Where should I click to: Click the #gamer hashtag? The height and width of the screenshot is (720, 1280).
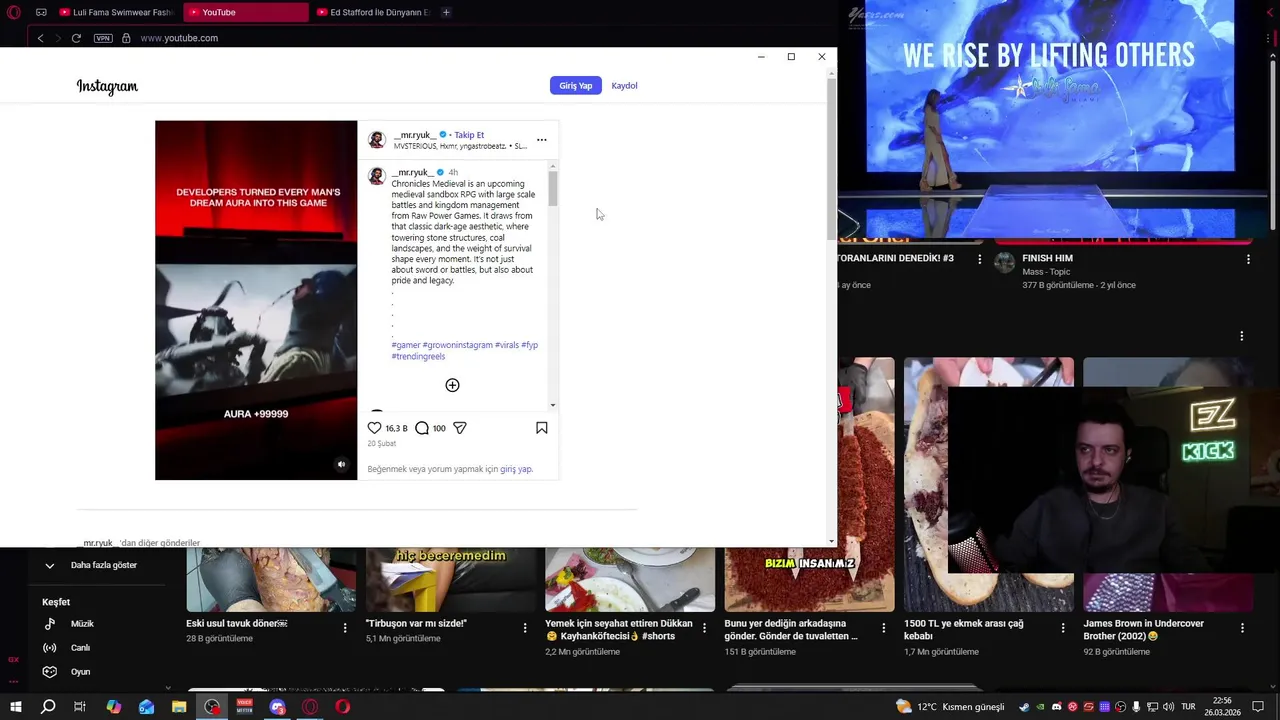(406, 345)
